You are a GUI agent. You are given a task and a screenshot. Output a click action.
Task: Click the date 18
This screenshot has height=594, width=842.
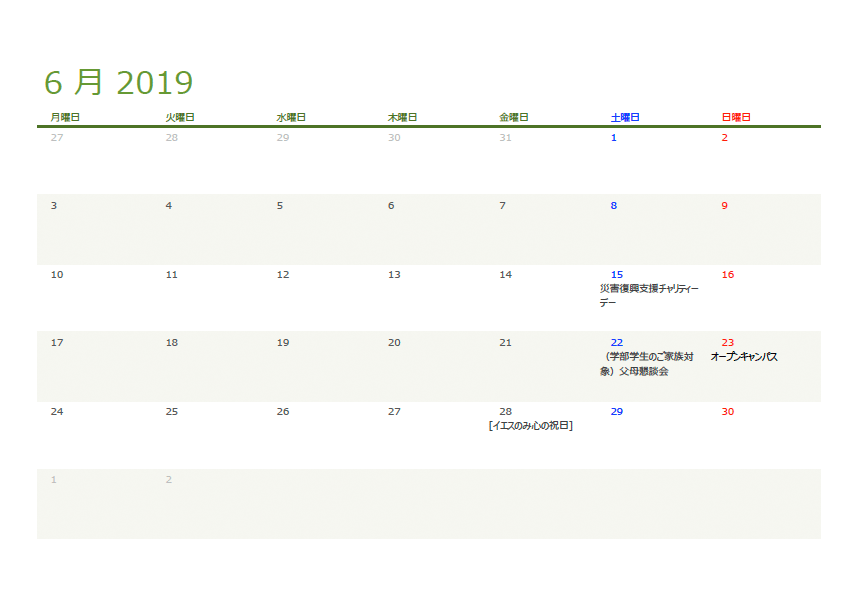click(172, 343)
